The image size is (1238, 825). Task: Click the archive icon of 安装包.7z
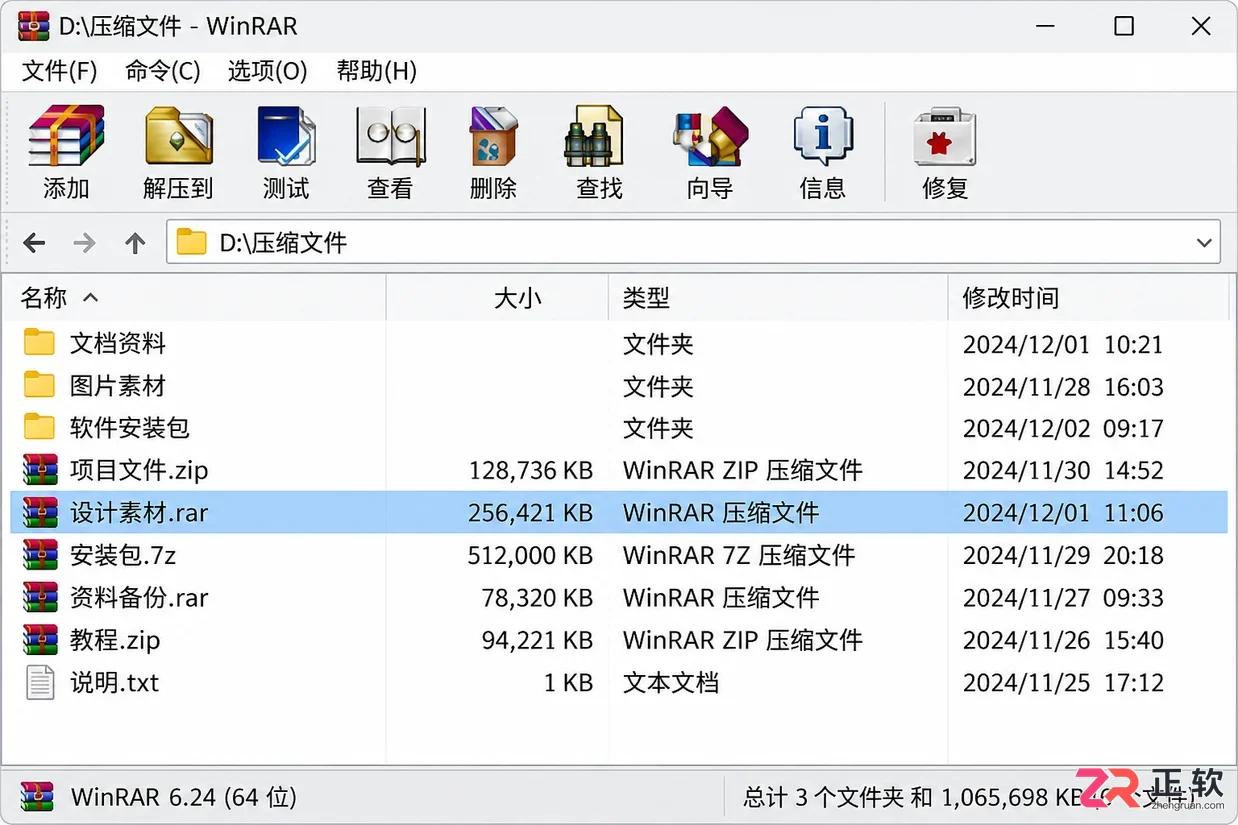pos(41,554)
